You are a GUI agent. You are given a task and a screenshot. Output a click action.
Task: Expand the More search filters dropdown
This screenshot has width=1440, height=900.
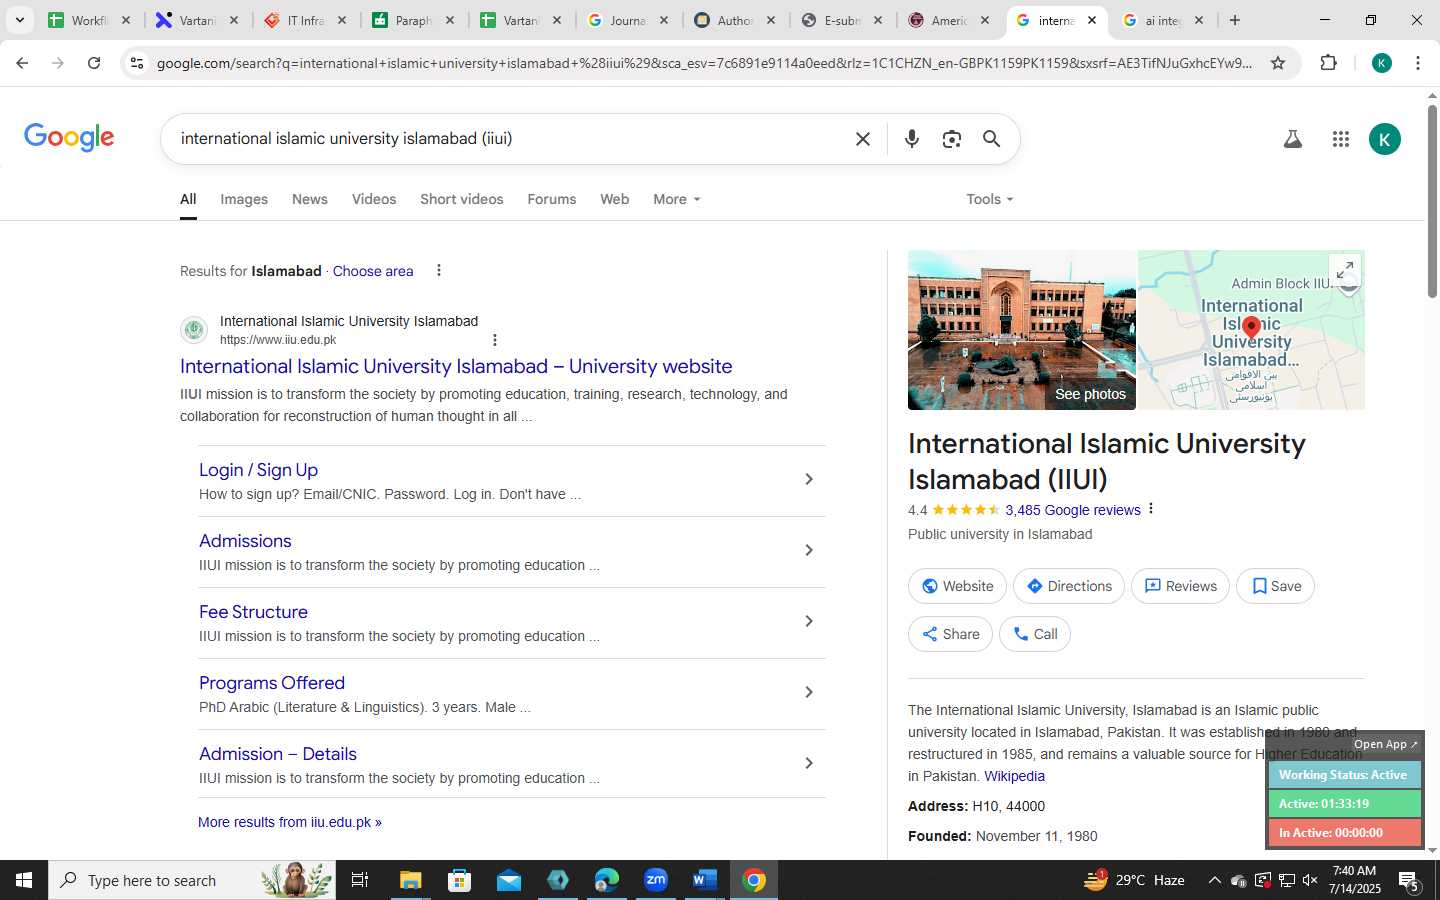point(677,199)
